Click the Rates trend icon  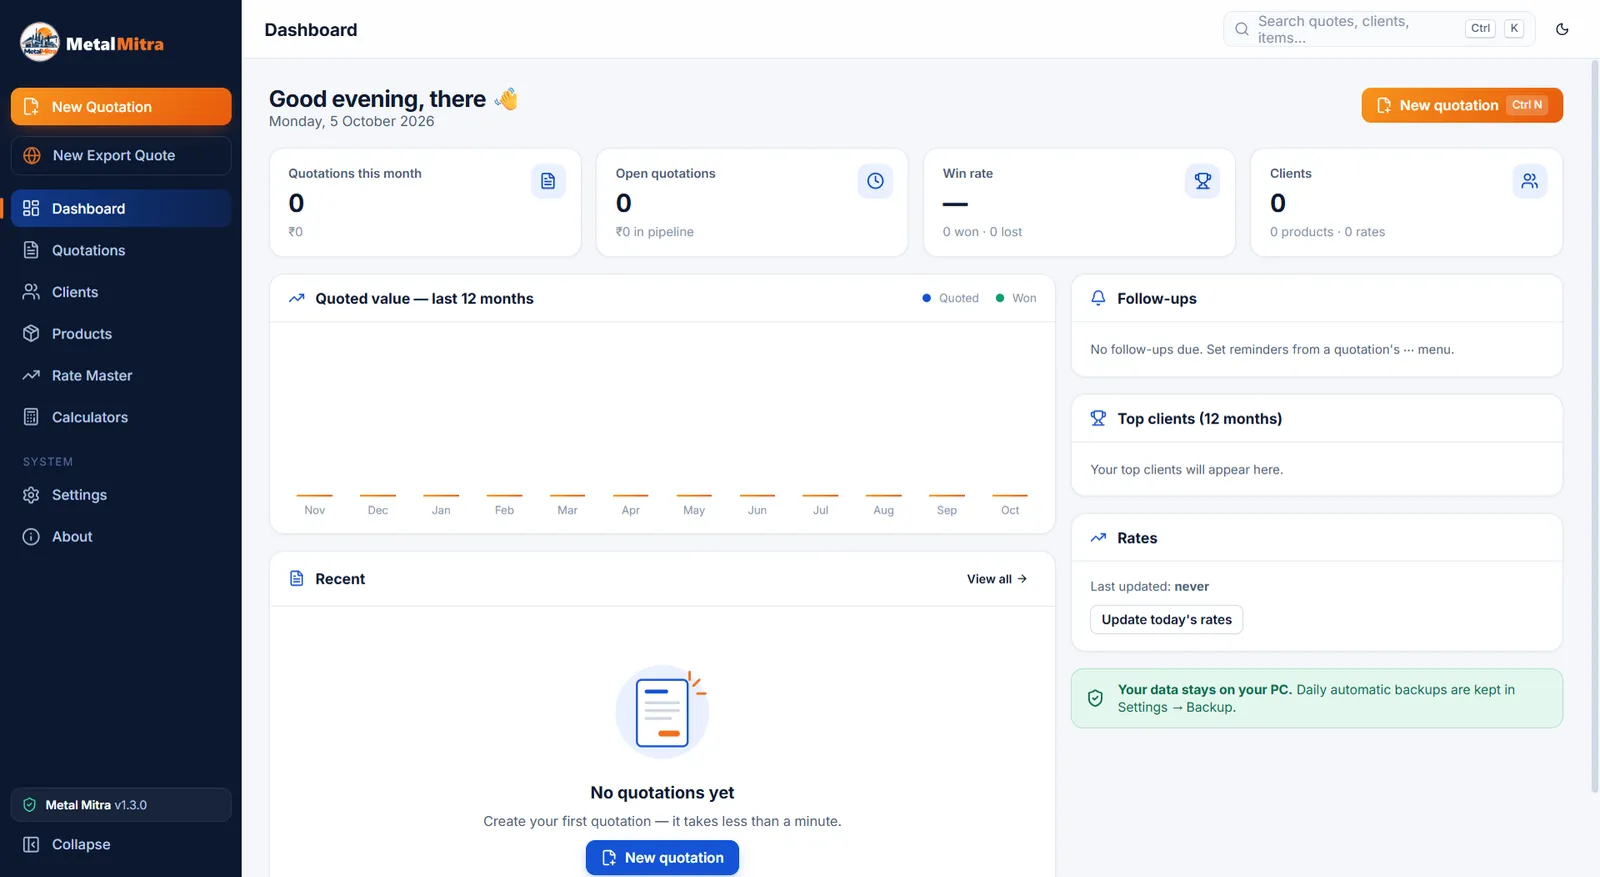pyautogui.click(x=1098, y=538)
